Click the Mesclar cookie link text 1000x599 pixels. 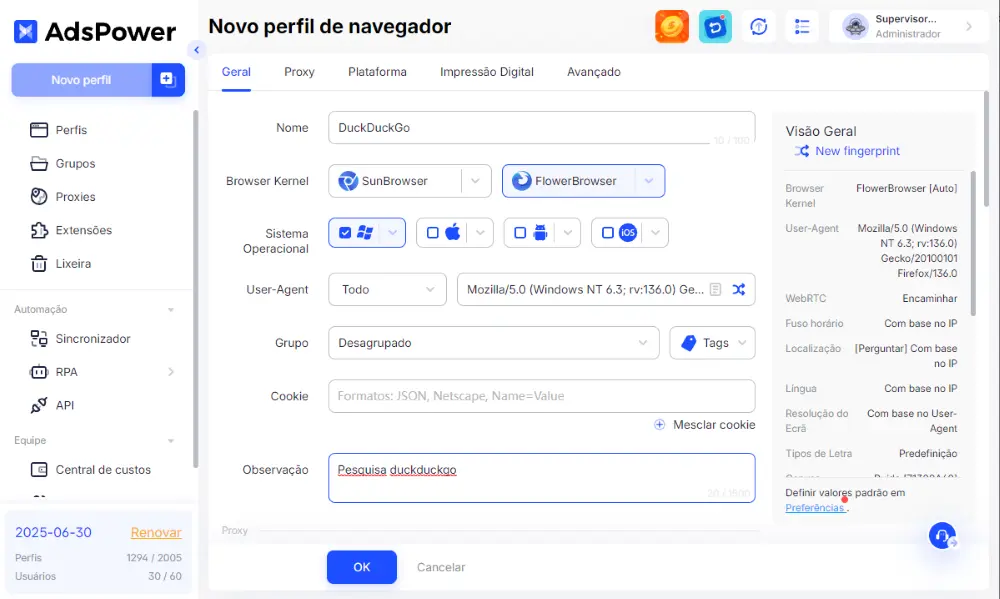click(x=714, y=425)
